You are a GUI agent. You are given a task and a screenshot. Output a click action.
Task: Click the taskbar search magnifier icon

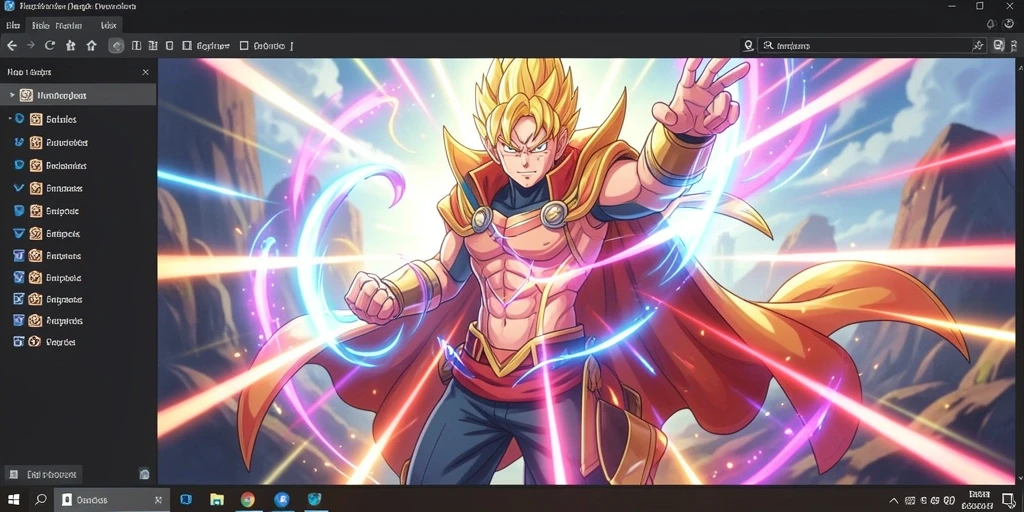click(x=40, y=500)
